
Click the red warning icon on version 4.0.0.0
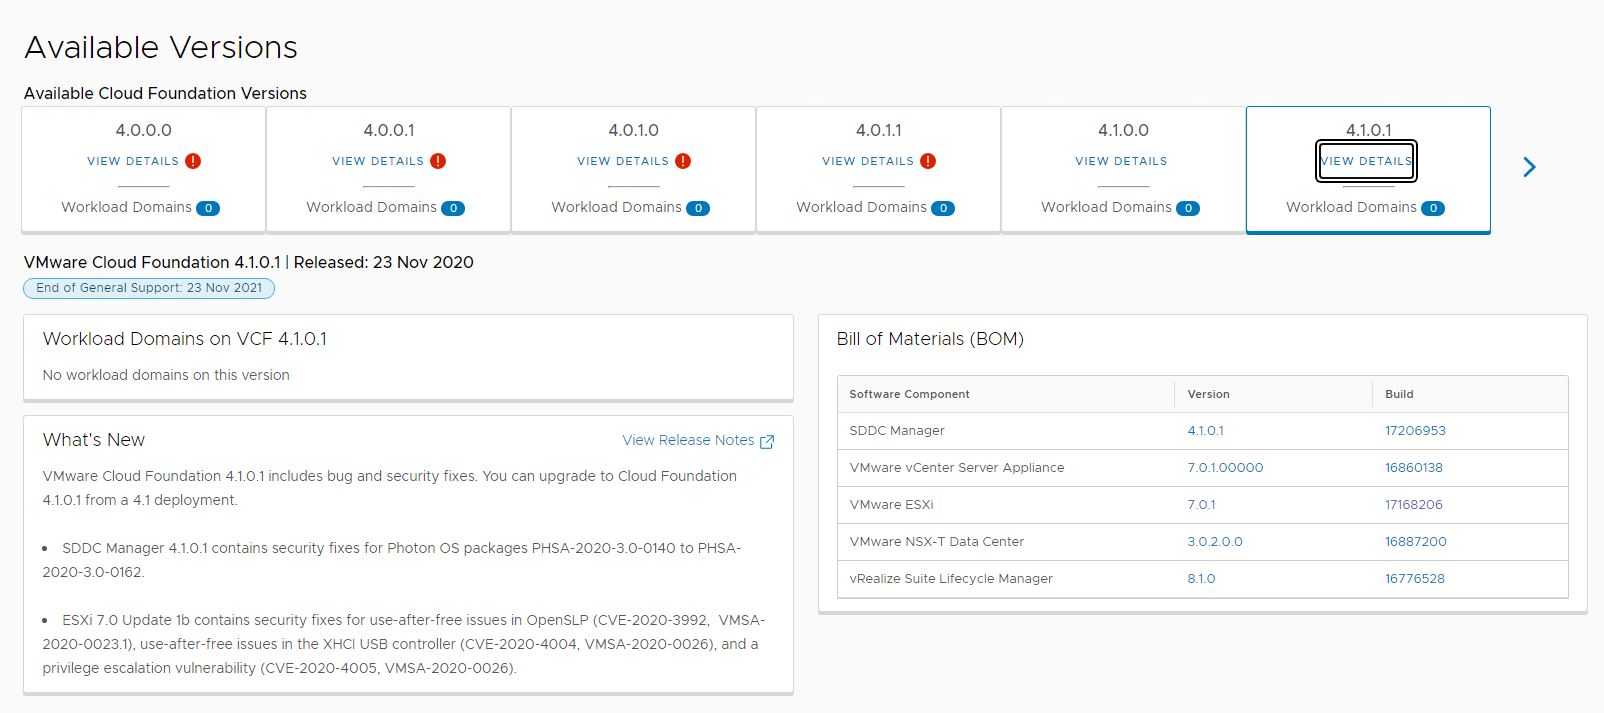click(x=193, y=161)
